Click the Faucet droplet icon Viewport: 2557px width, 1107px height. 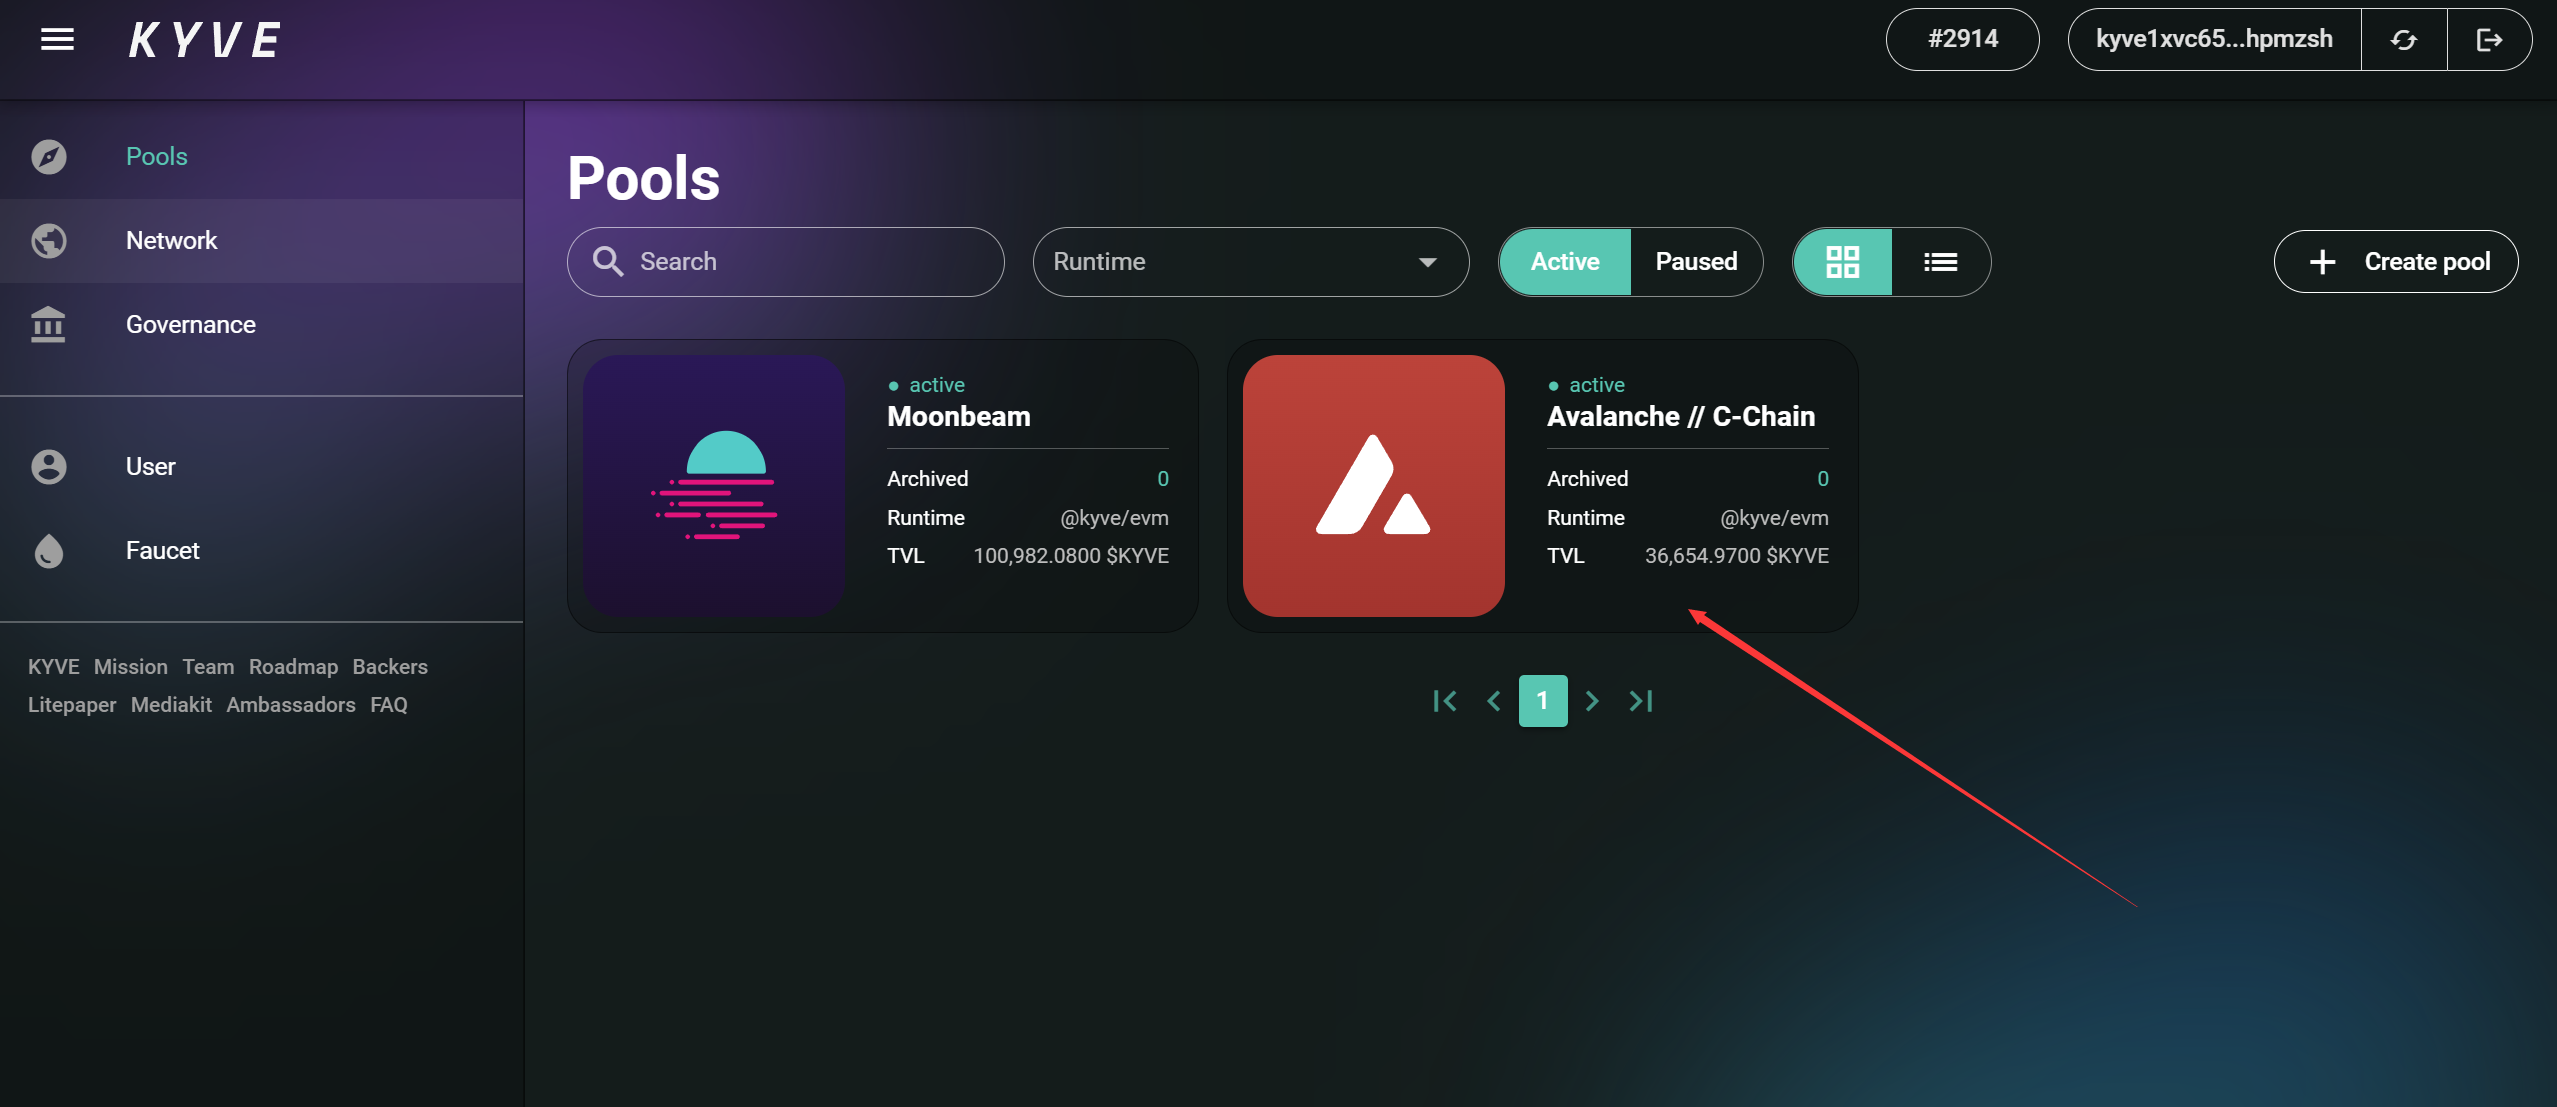[x=48, y=551]
